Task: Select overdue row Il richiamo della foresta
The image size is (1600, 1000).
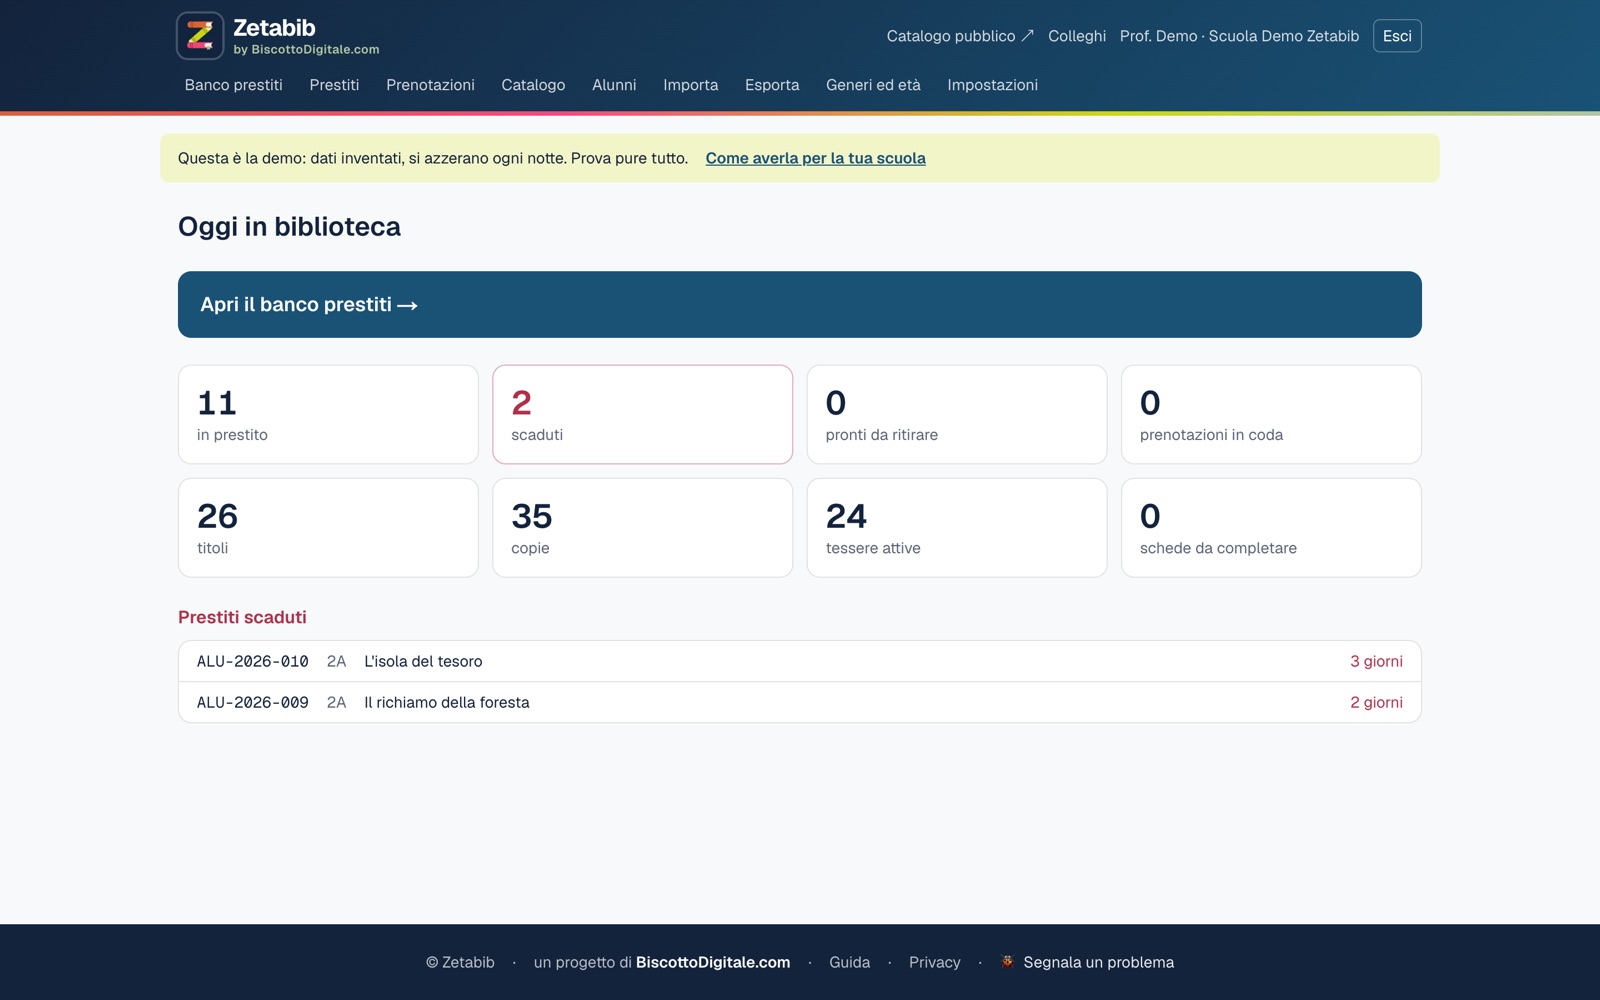Action: point(800,702)
